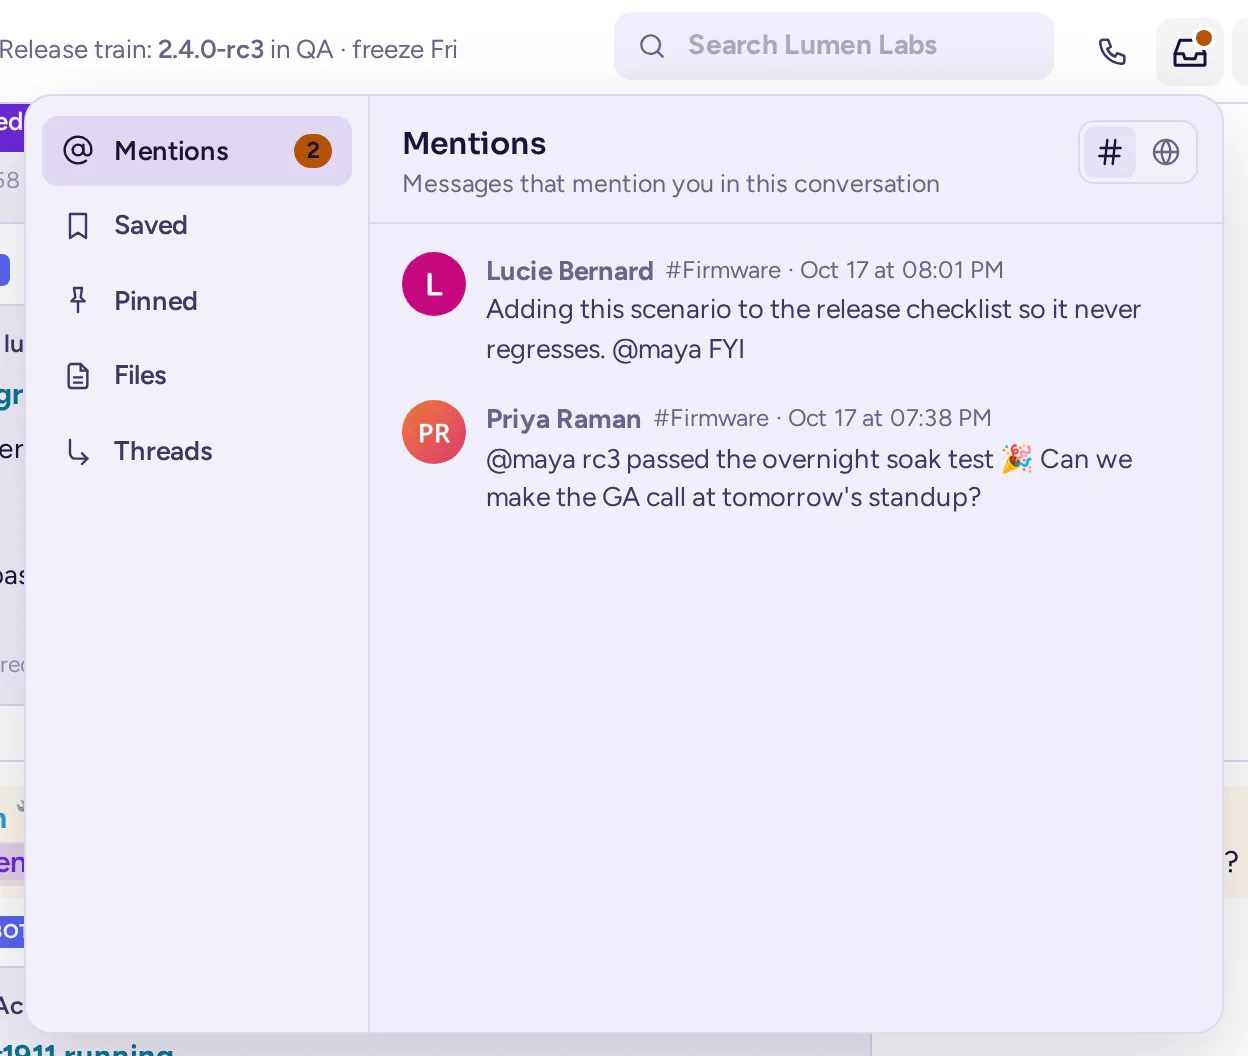Open Priya's soak test message text
Image resolution: width=1248 pixels, height=1056 pixels.
point(810,478)
